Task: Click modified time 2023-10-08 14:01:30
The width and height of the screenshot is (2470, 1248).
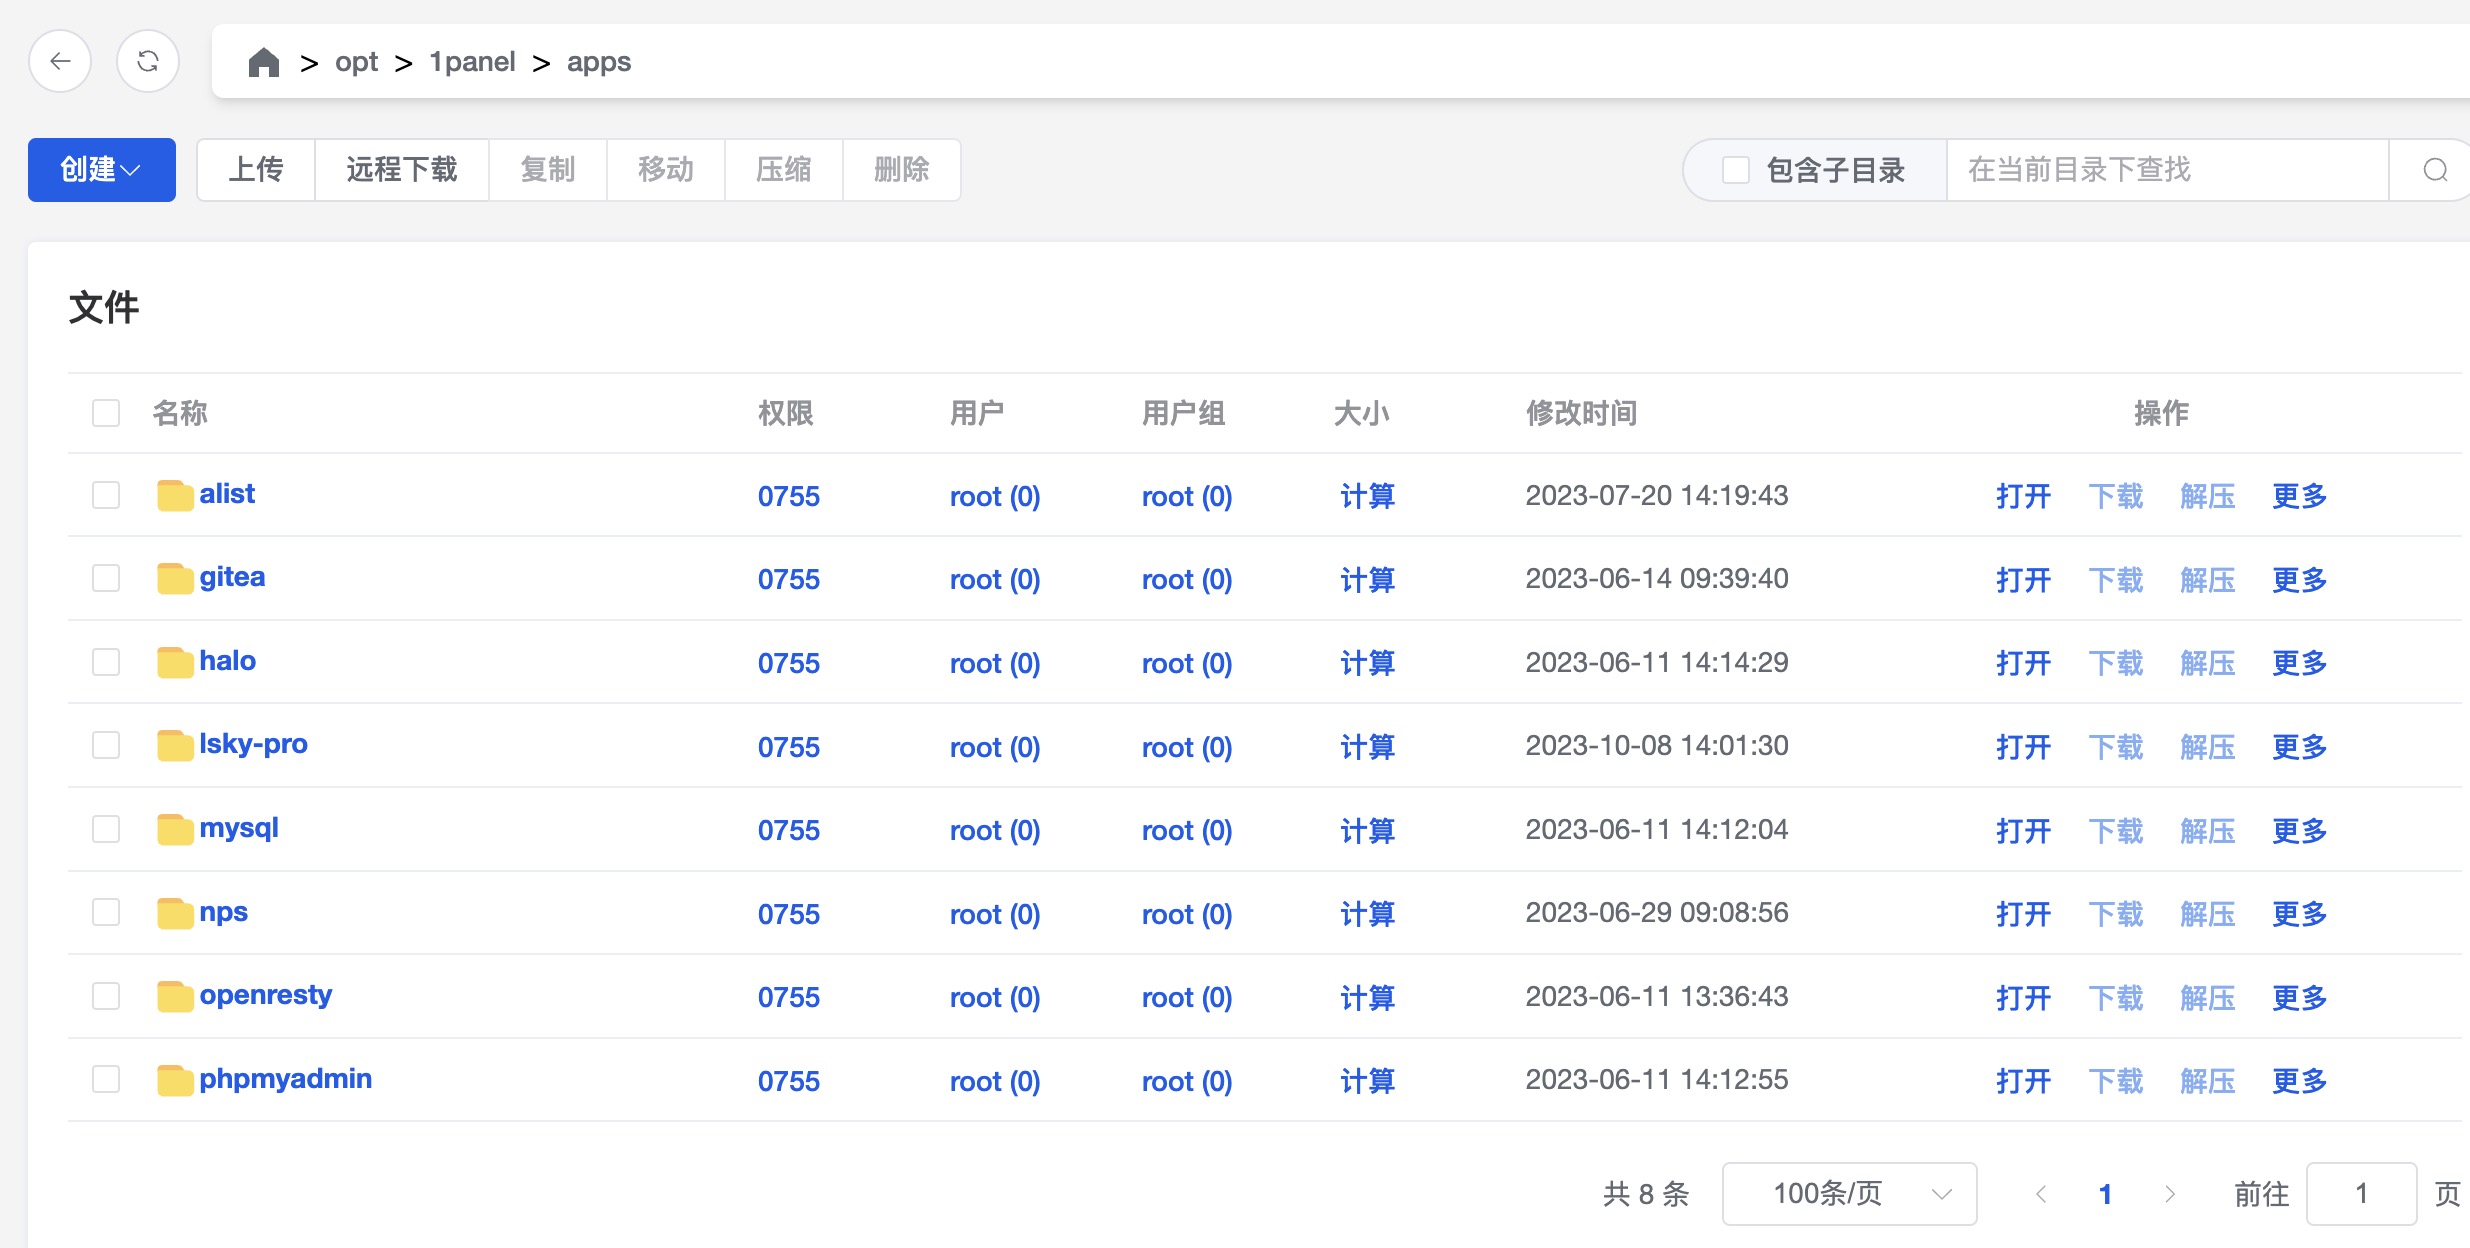Action: click(1657, 746)
